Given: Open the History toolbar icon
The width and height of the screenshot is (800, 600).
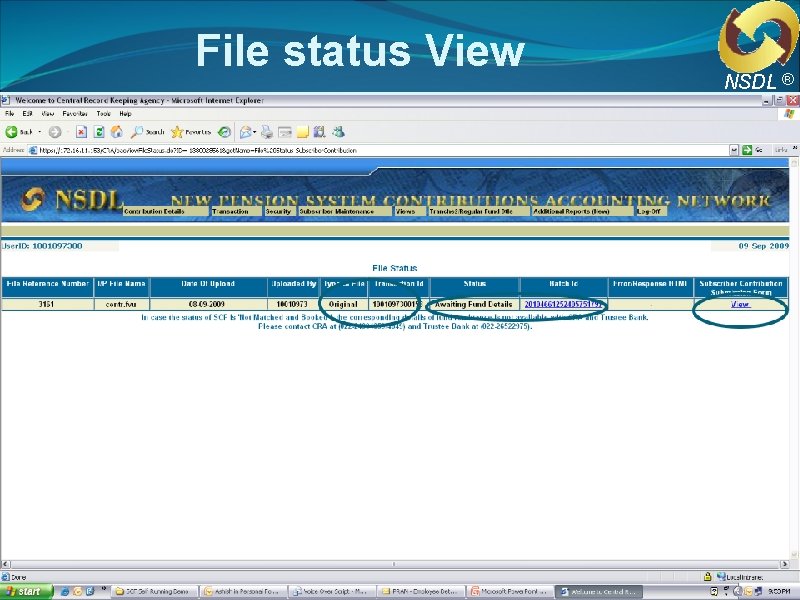Looking at the screenshot, I should coord(224,132).
